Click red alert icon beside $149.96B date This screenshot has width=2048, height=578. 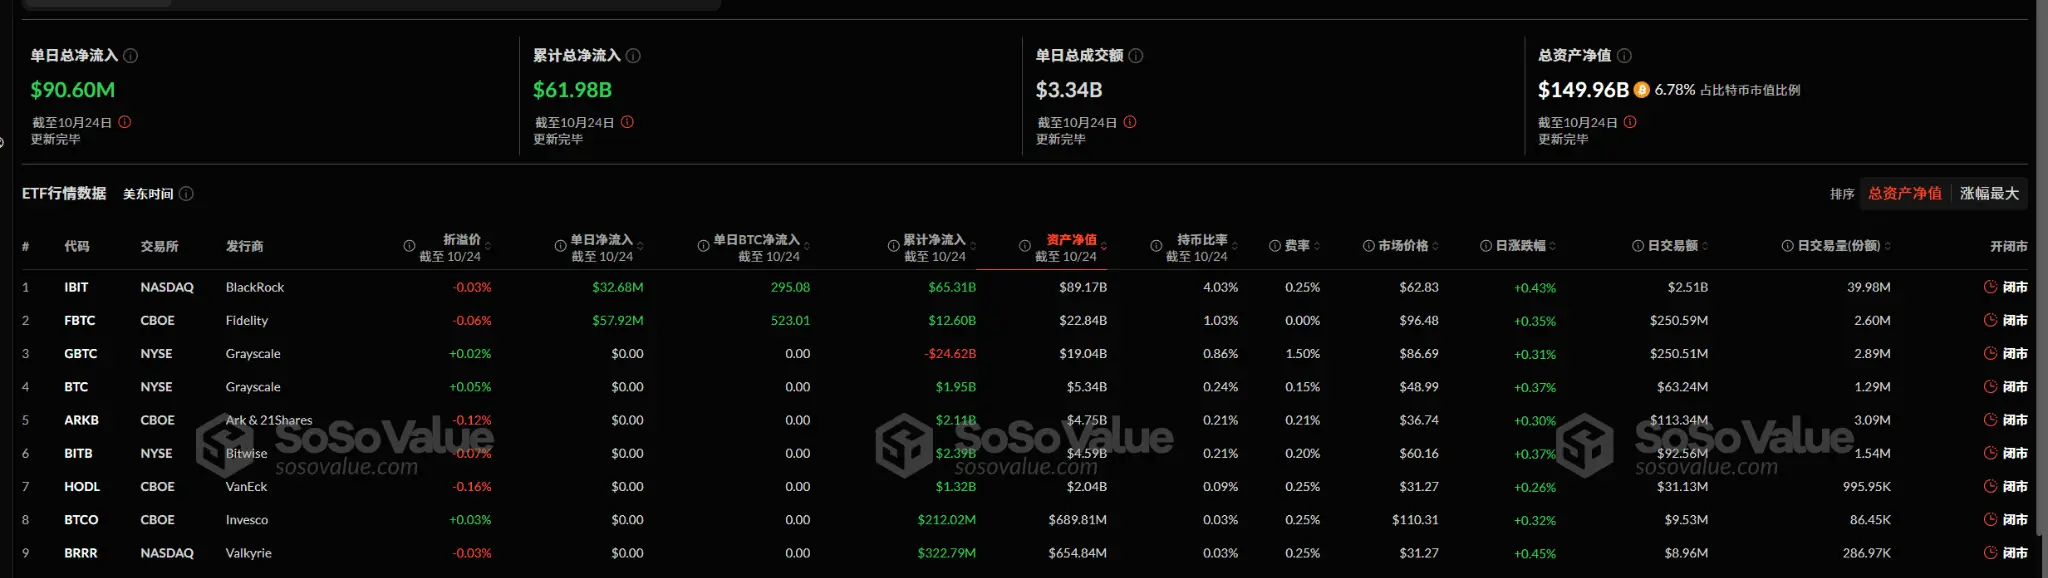(1630, 122)
